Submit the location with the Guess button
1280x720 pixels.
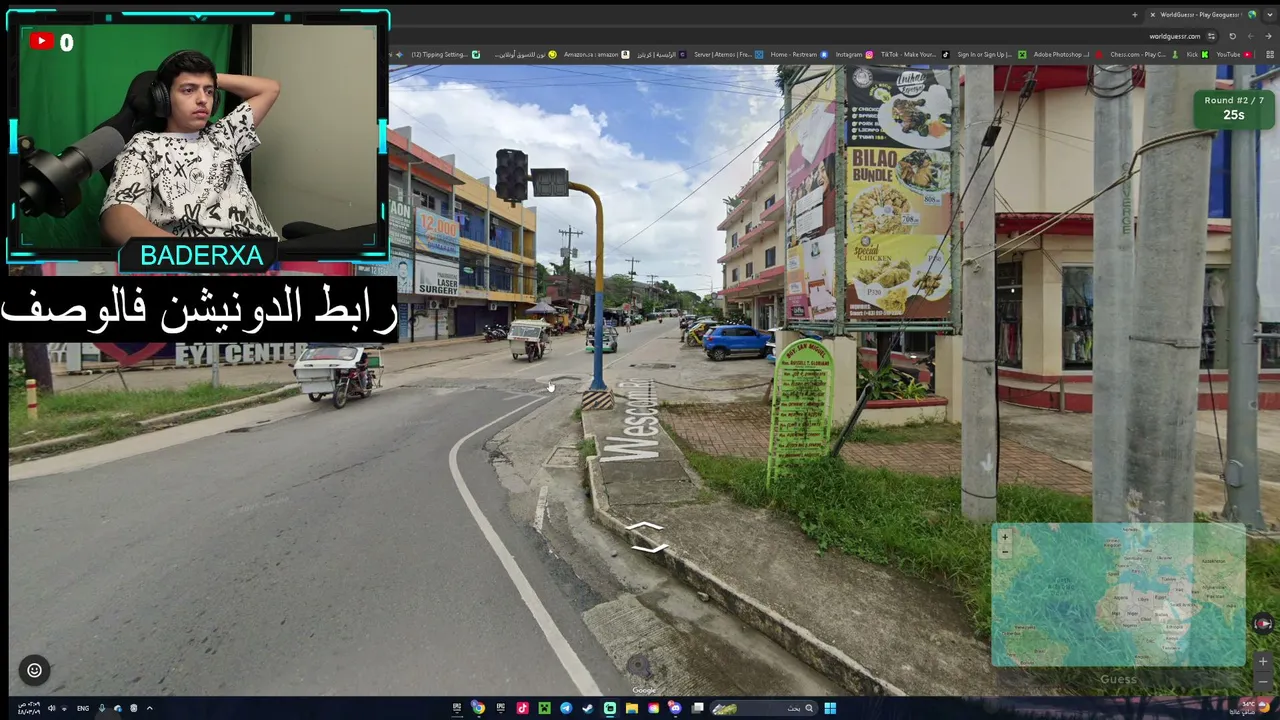coord(1118,680)
